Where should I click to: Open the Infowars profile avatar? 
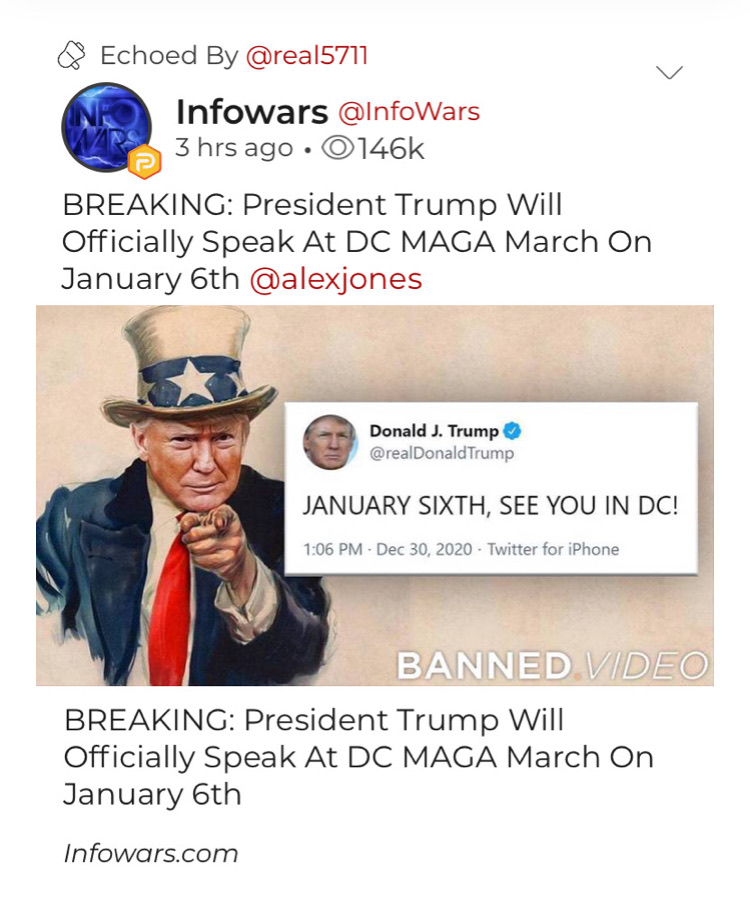(x=106, y=127)
